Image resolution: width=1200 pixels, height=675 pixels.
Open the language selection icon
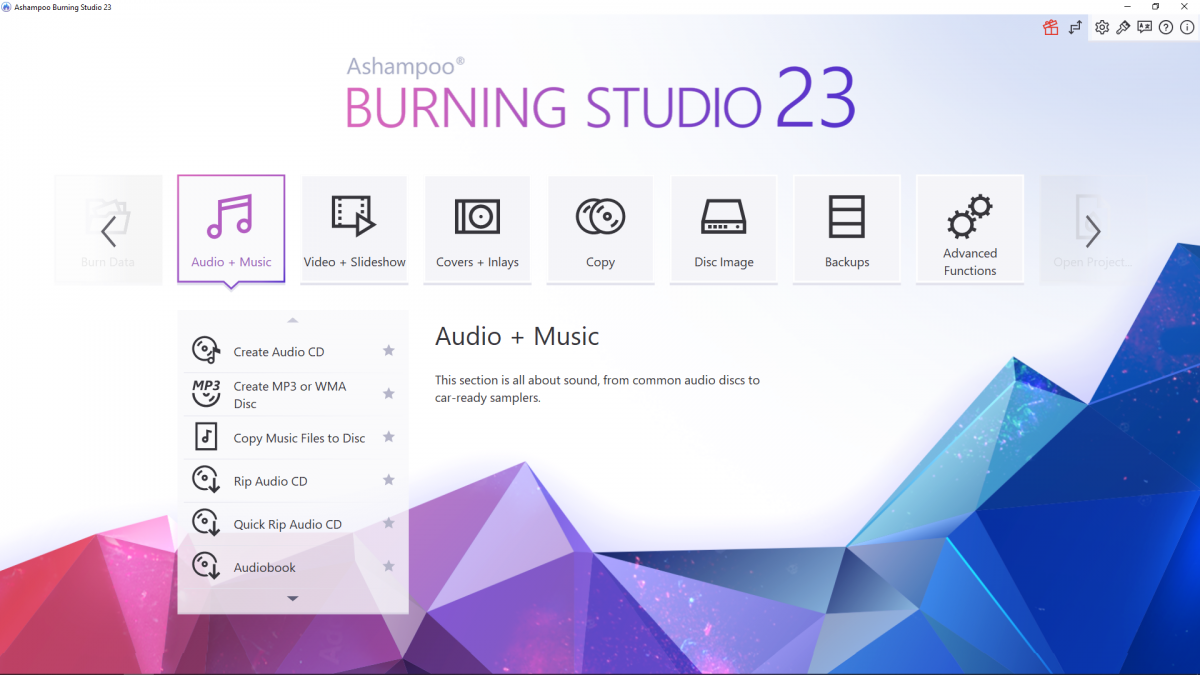tap(1144, 28)
